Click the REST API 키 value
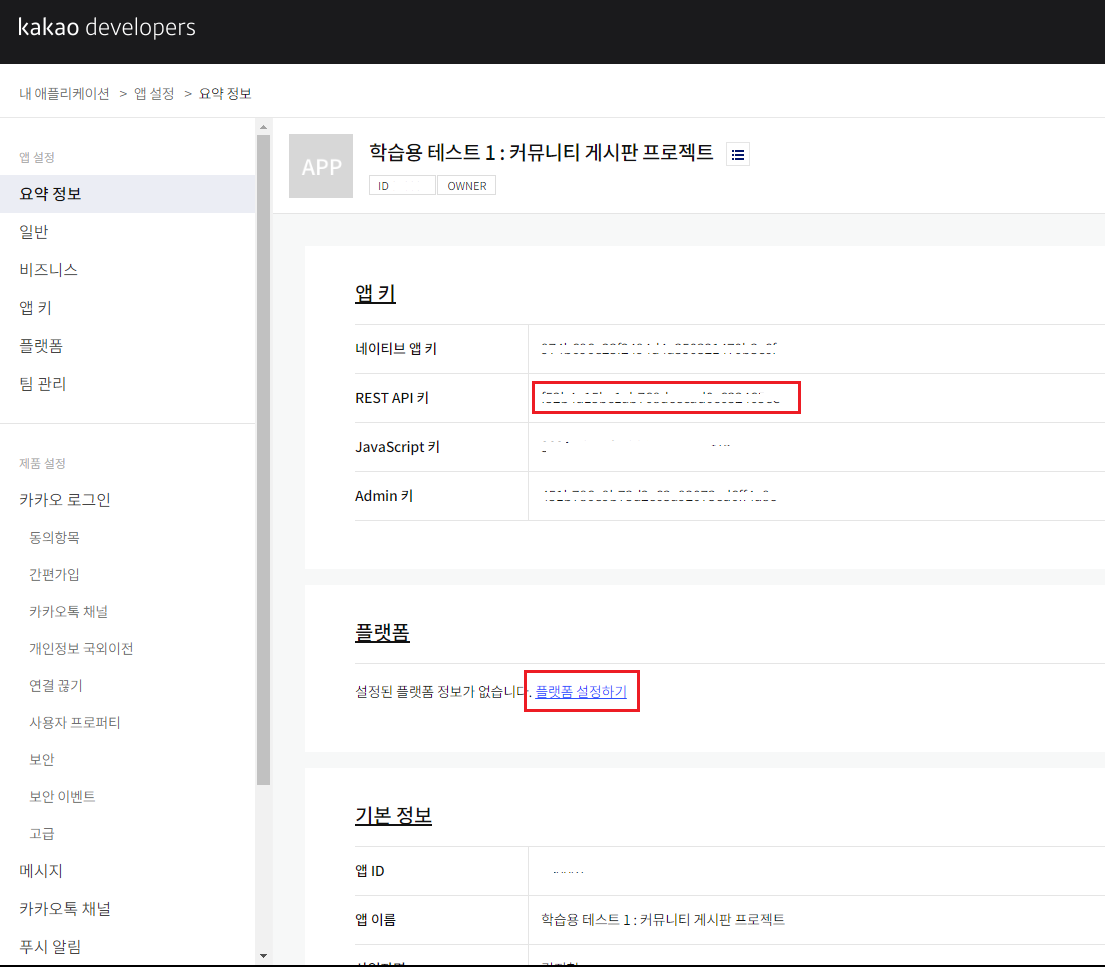1105x967 pixels. tap(660, 398)
